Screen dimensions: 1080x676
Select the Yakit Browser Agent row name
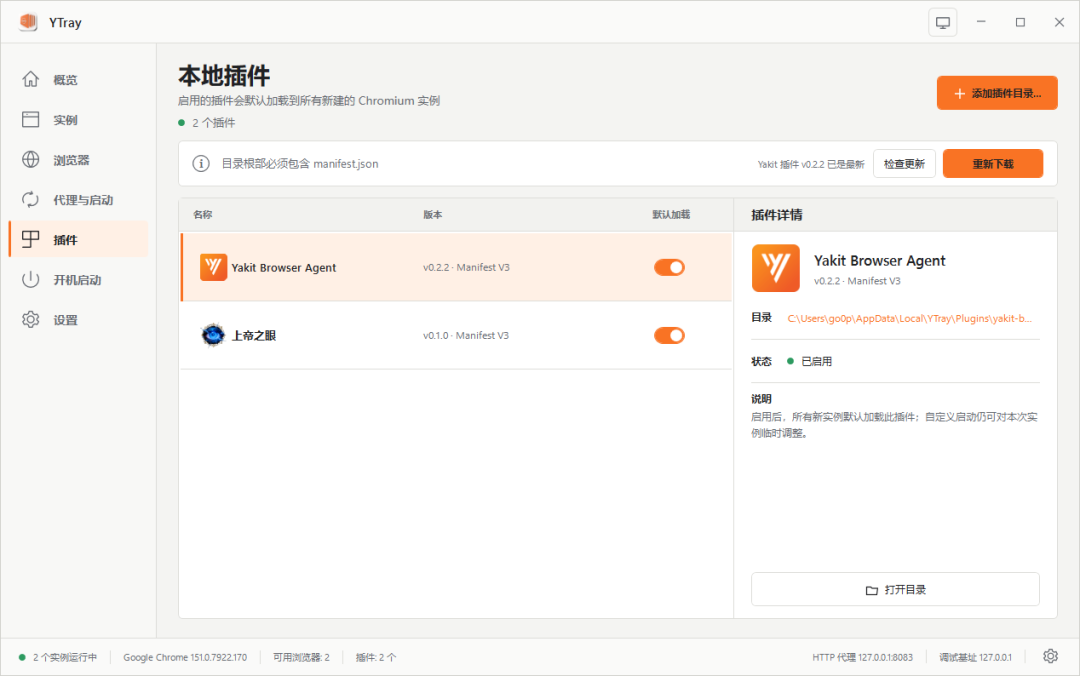(284, 267)
